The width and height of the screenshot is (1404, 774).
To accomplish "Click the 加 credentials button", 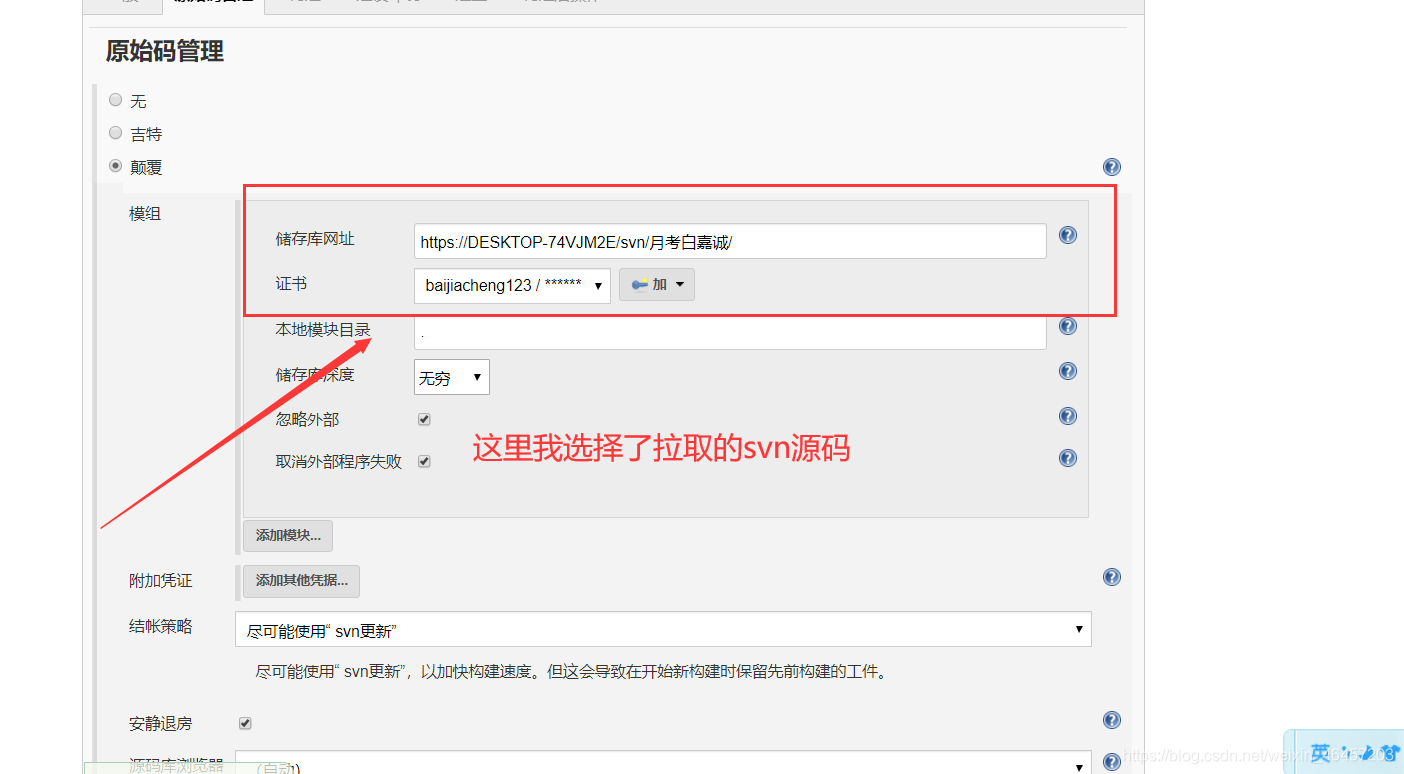I will [657, 284].
